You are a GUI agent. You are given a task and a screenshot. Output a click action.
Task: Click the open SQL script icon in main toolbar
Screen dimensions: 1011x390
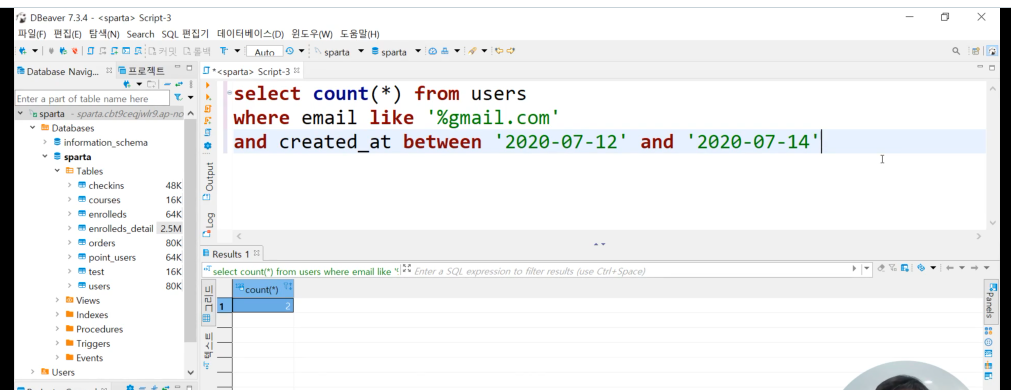pyautogui.click(x=90, y=51)
